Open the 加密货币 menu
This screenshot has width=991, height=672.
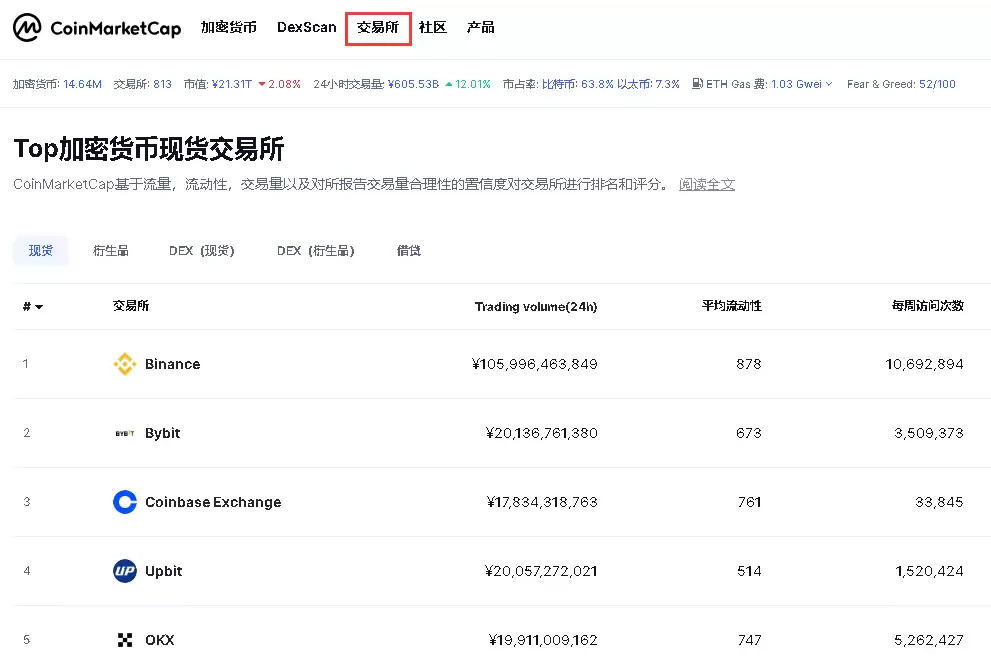(229, 28)
